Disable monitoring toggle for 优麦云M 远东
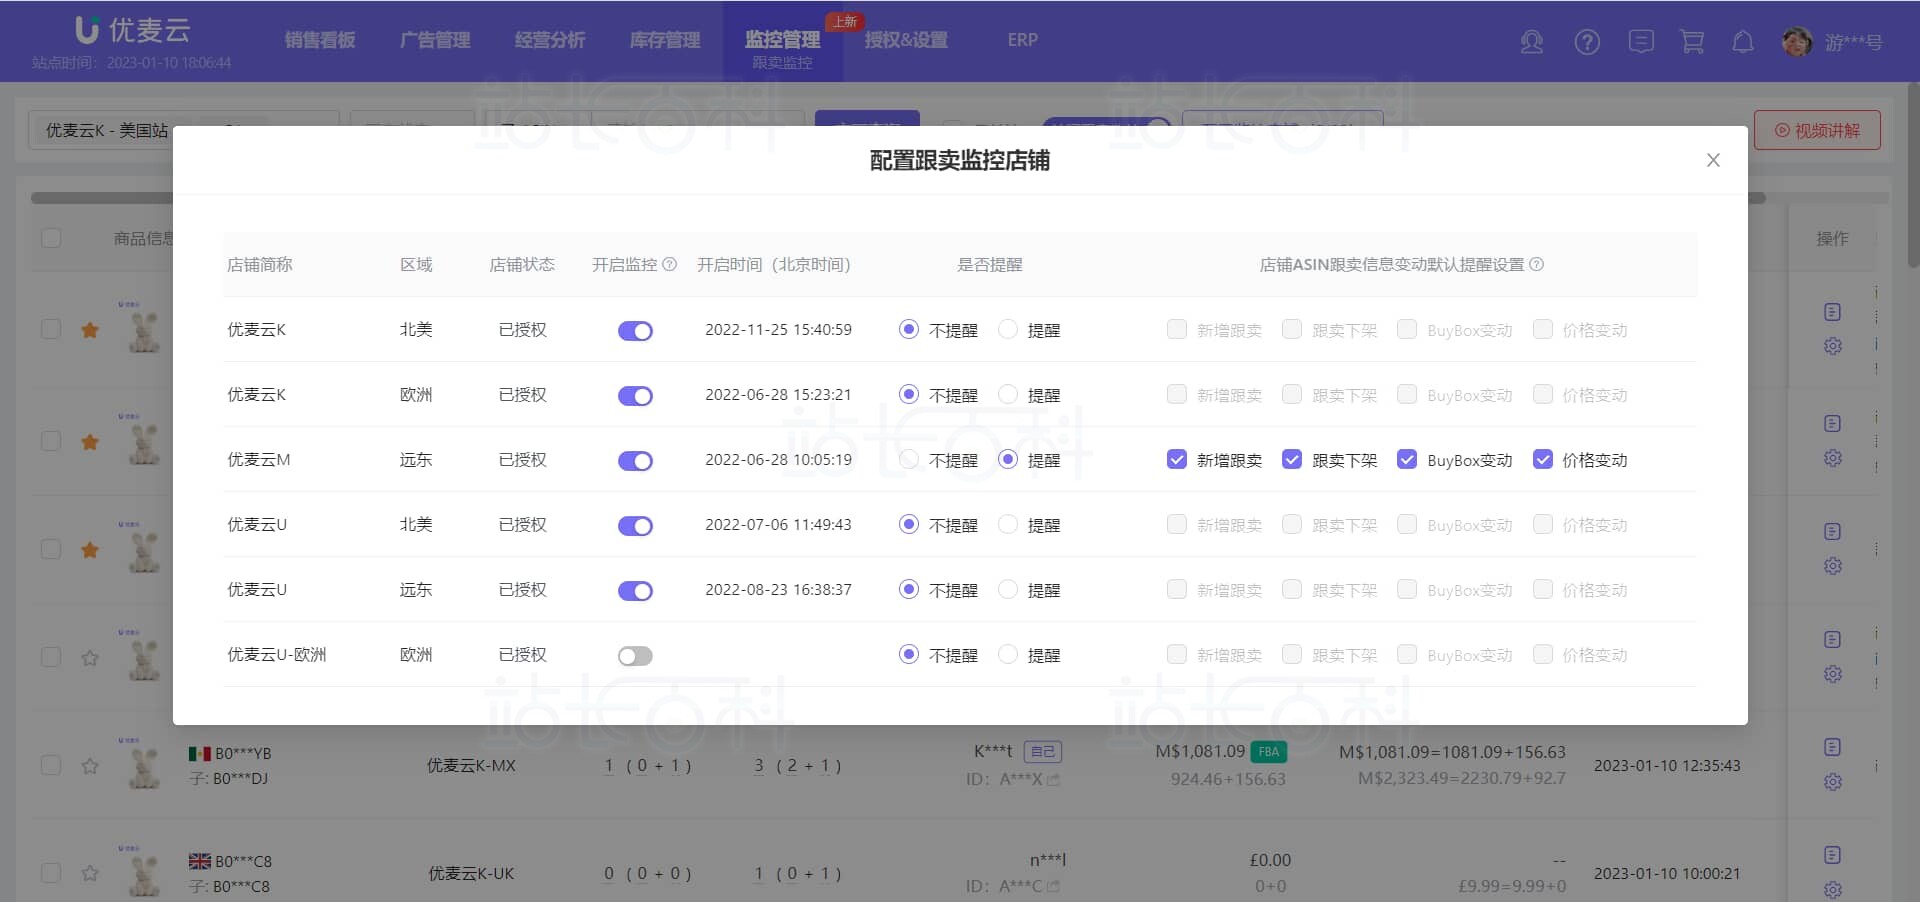Image resolution: width=1920 pixels, height=902 pixels. (x=635, y=461)
